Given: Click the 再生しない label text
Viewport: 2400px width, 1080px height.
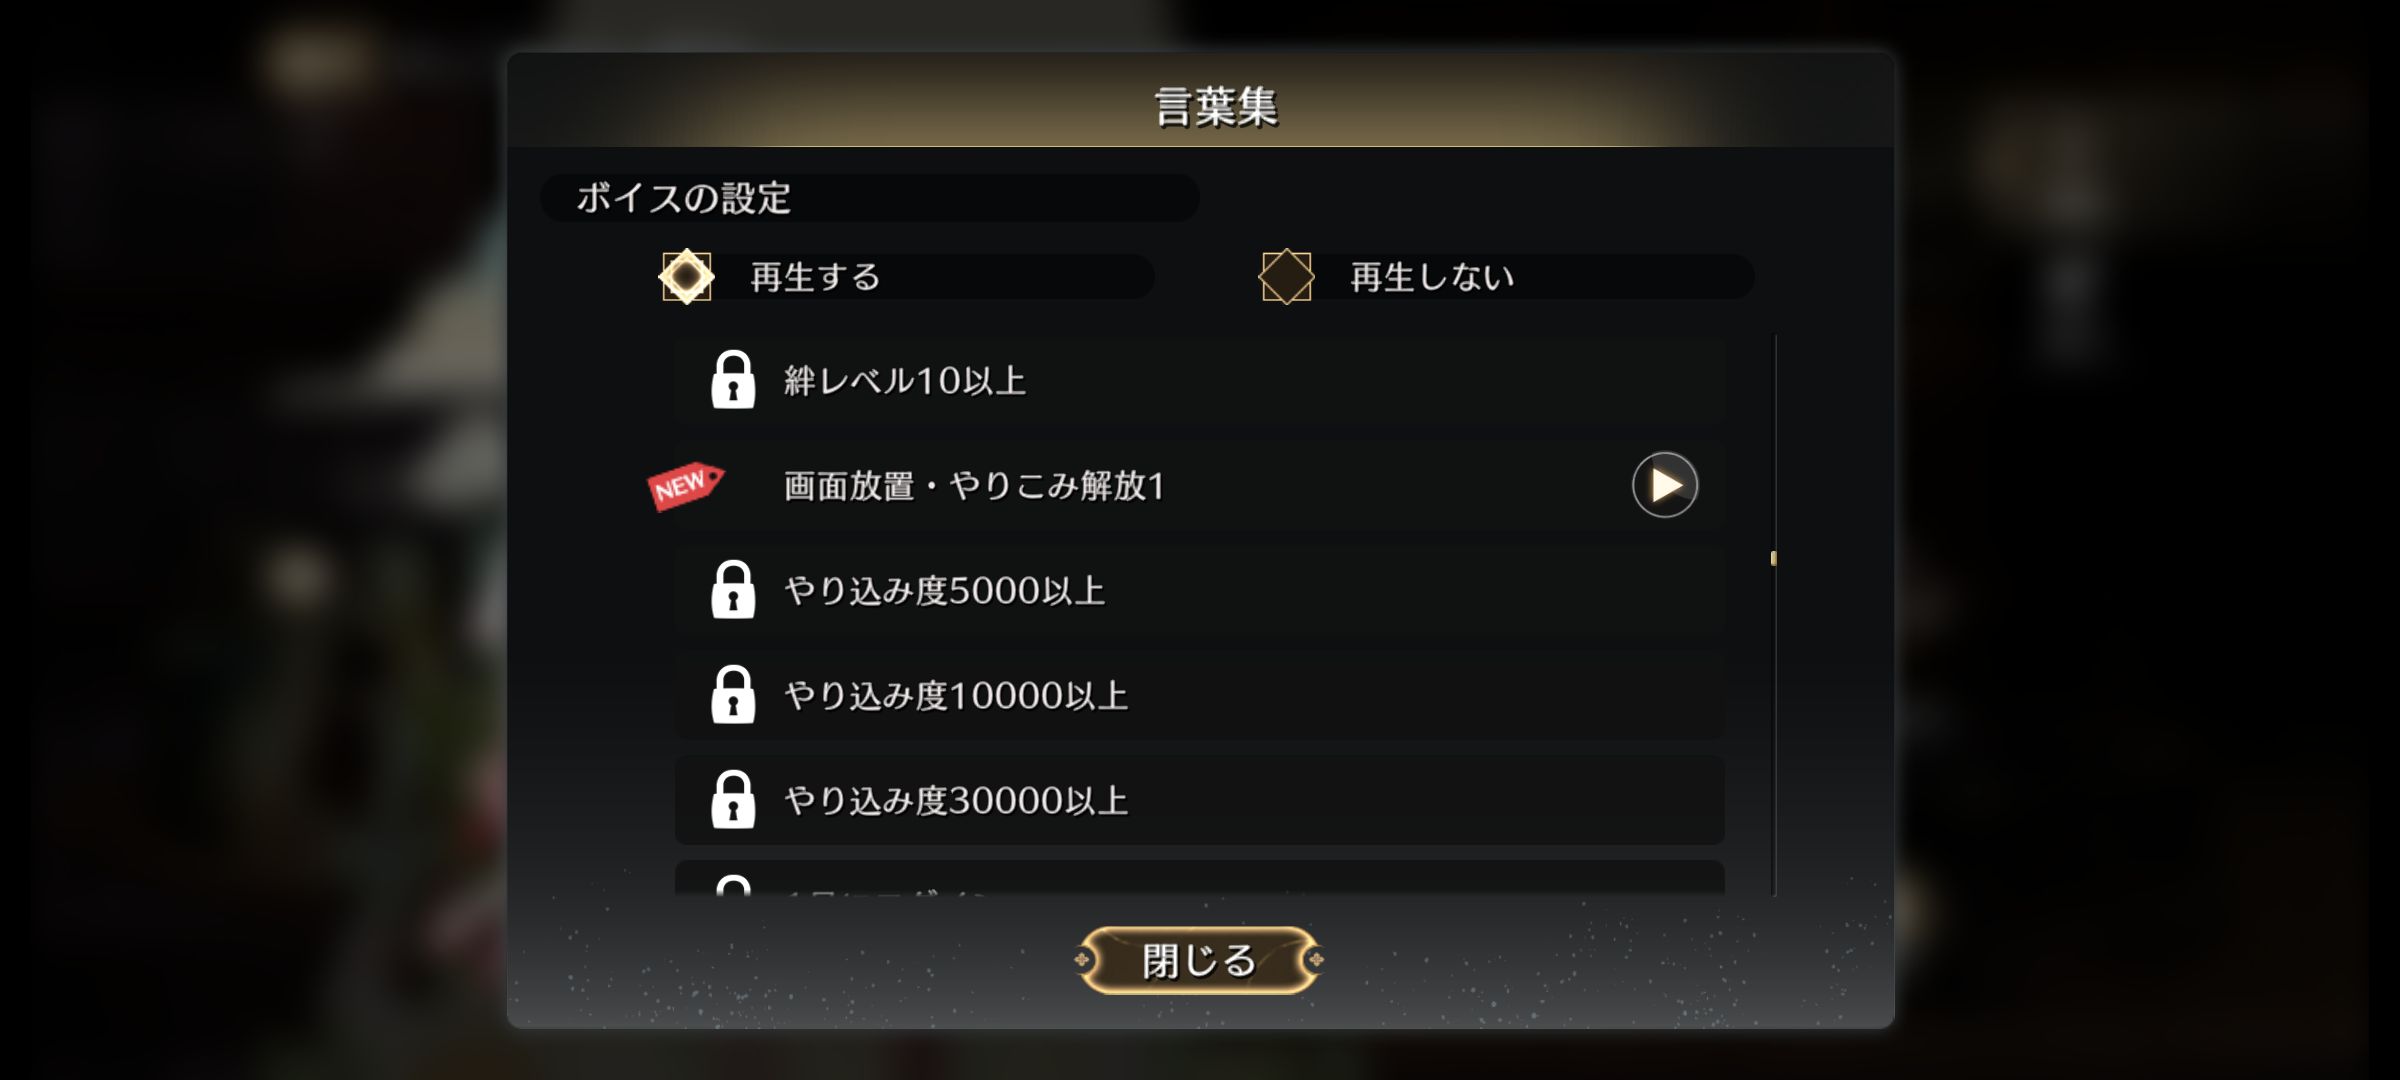Looking at the screenshot, I should 1432,277.
